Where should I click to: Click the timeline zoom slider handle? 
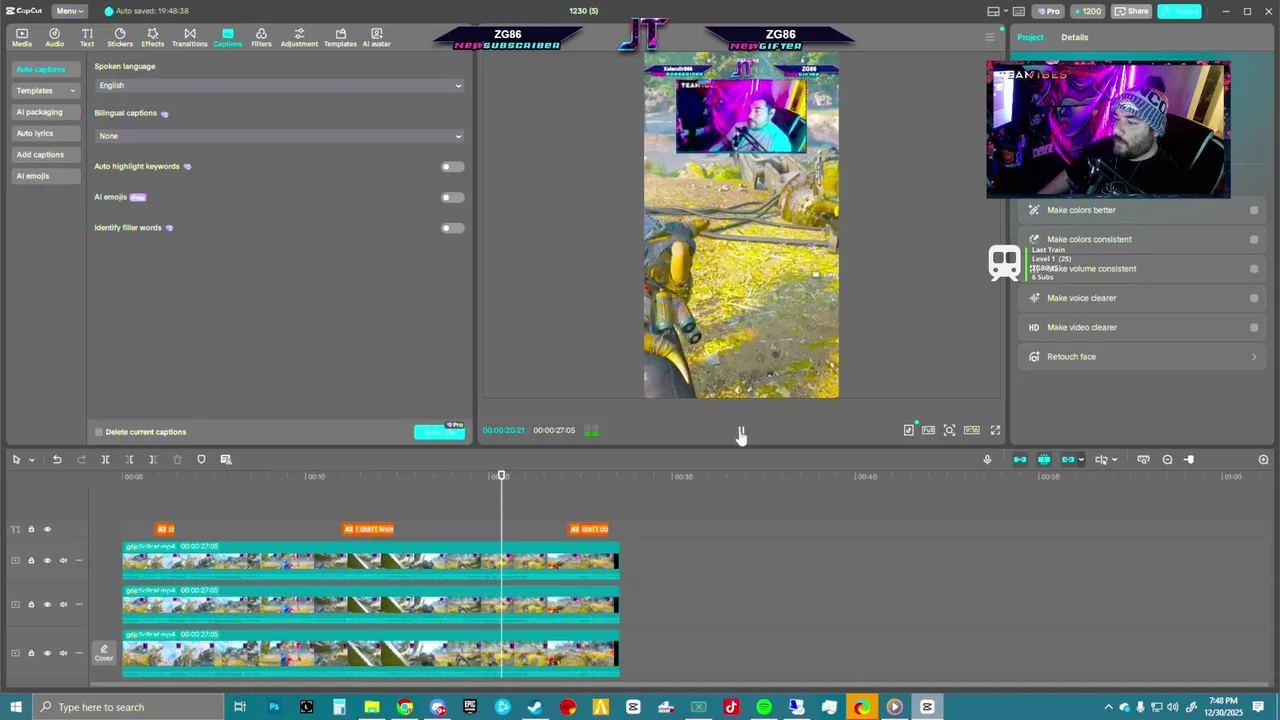point(1189,459)
